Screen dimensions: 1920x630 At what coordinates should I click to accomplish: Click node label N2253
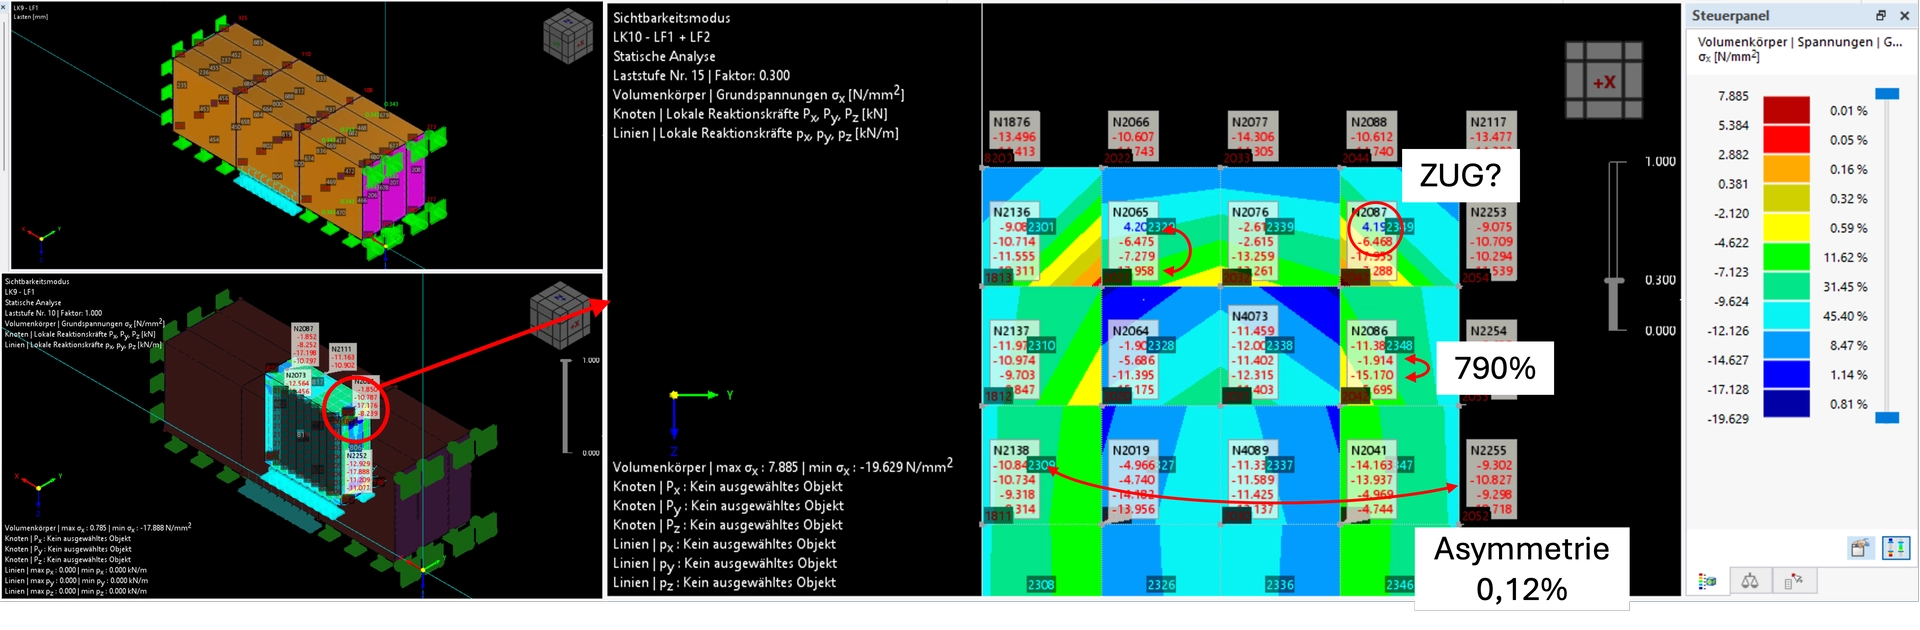coord(1488,212)
